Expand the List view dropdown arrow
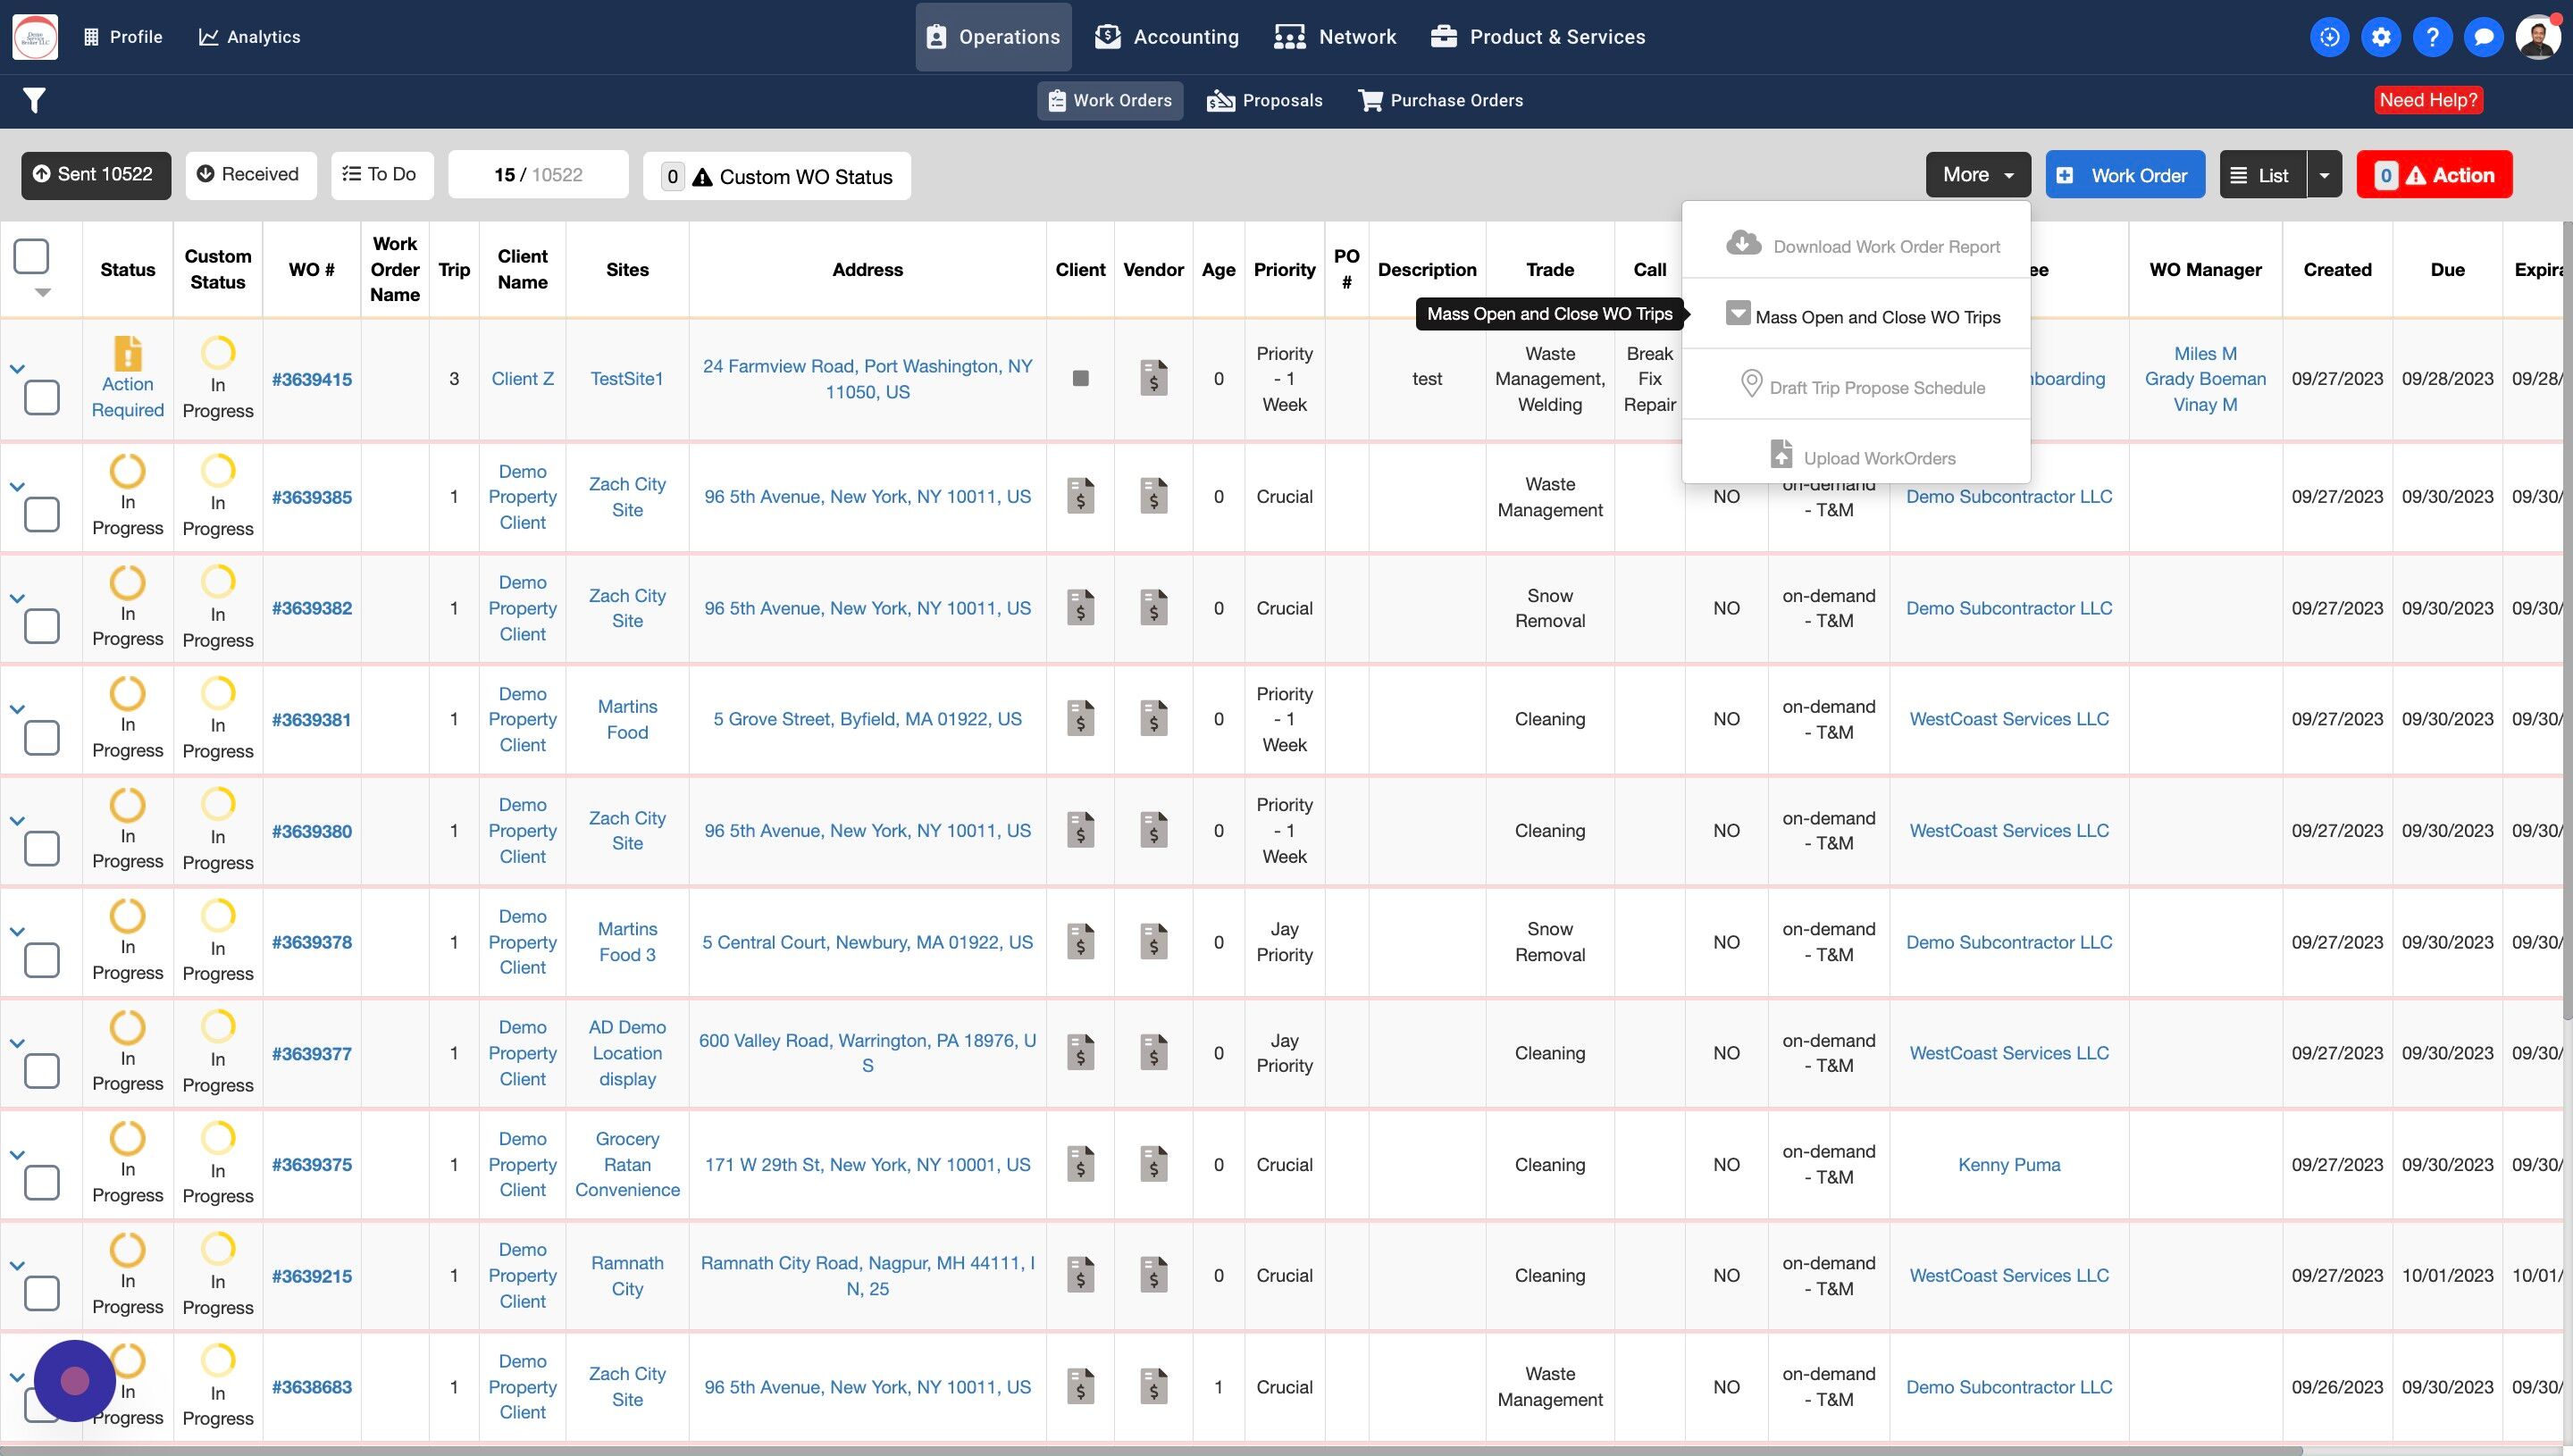Viewport: 2573px width, 1456px height. tap(2324, 175)
